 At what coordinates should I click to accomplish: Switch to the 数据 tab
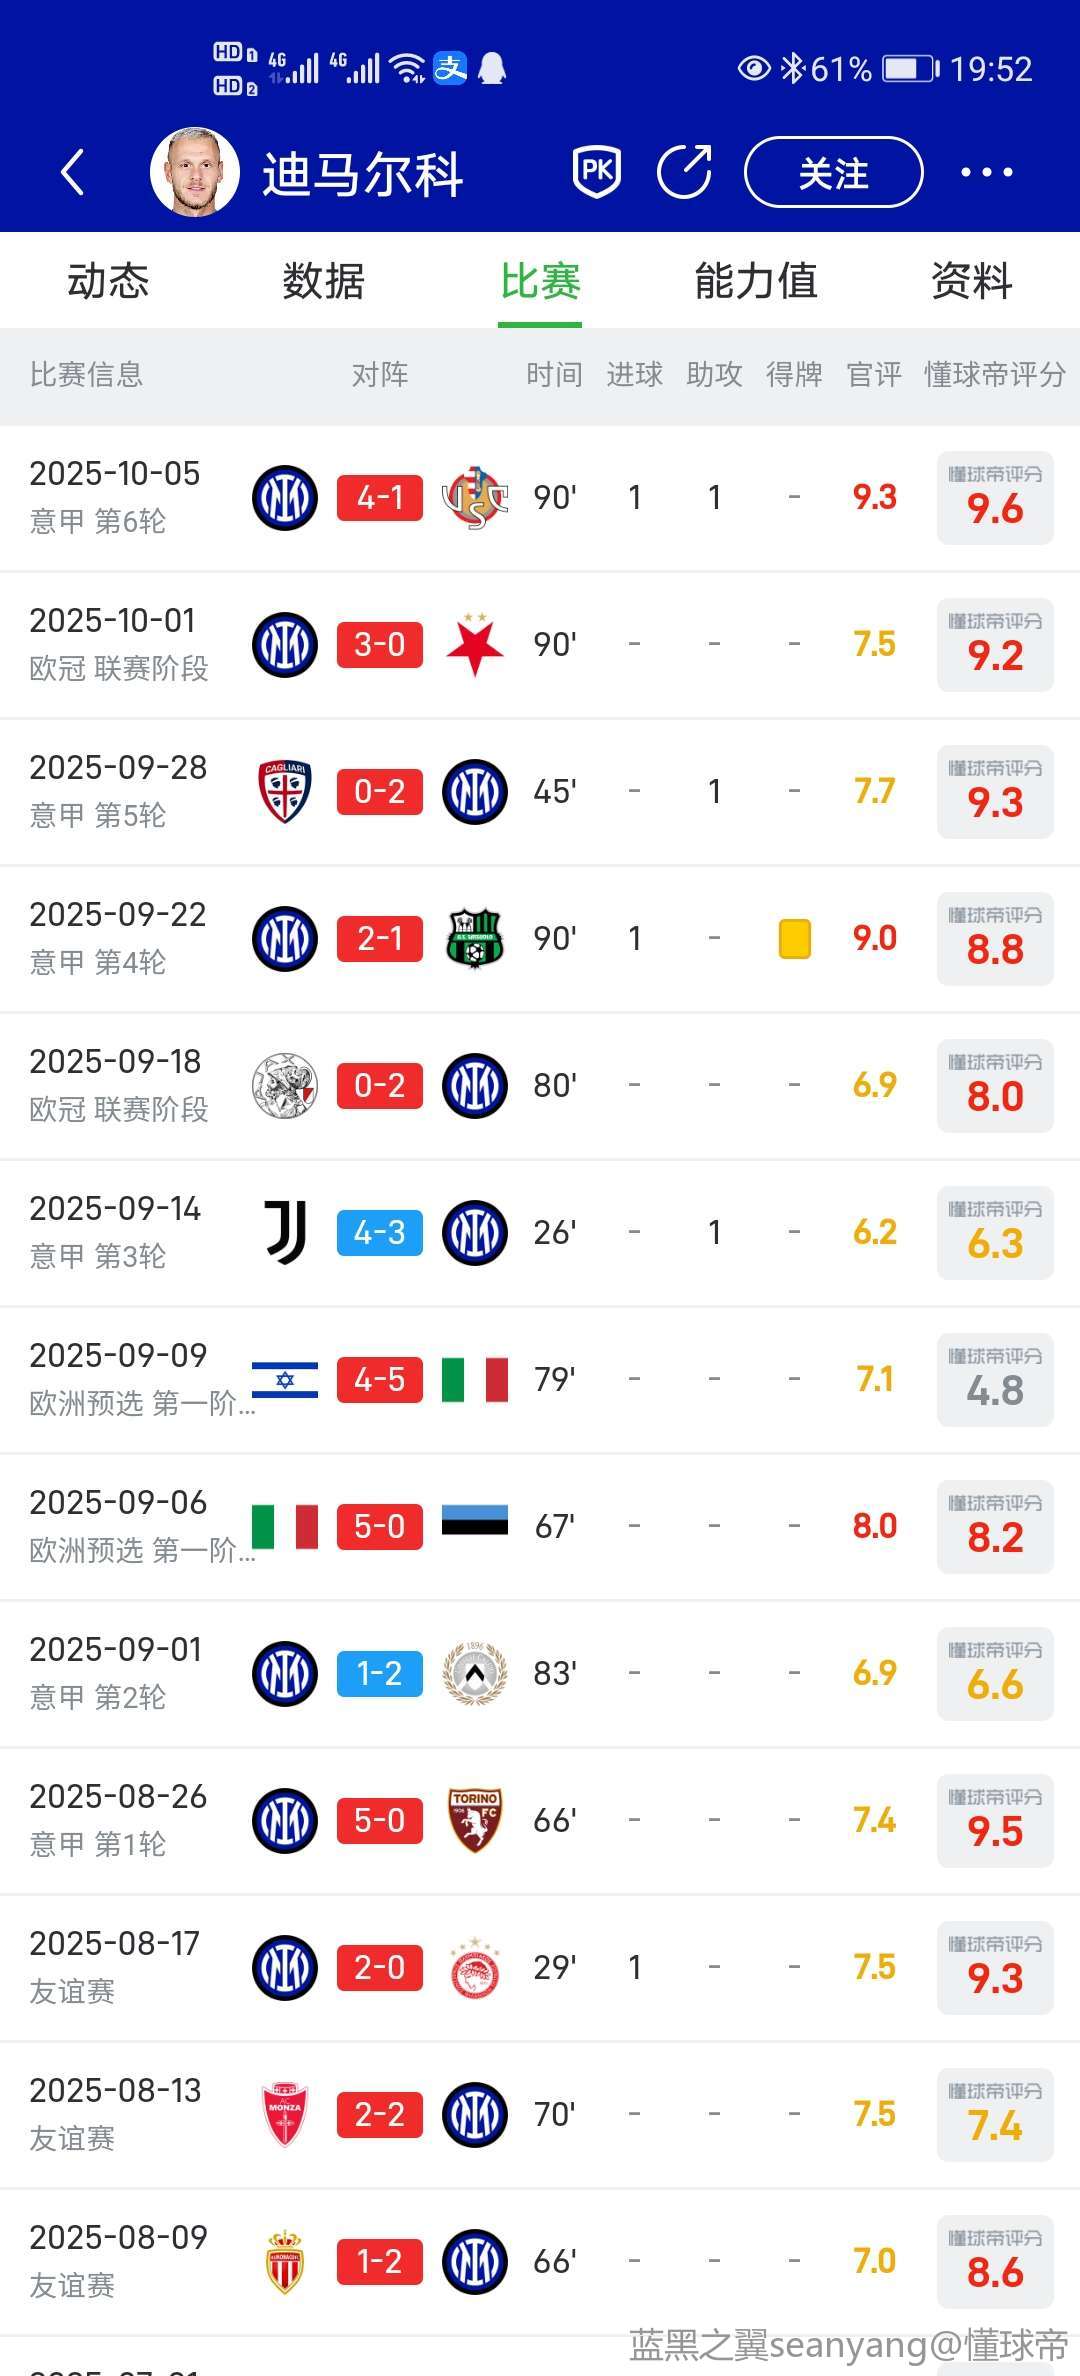(323, 281)
